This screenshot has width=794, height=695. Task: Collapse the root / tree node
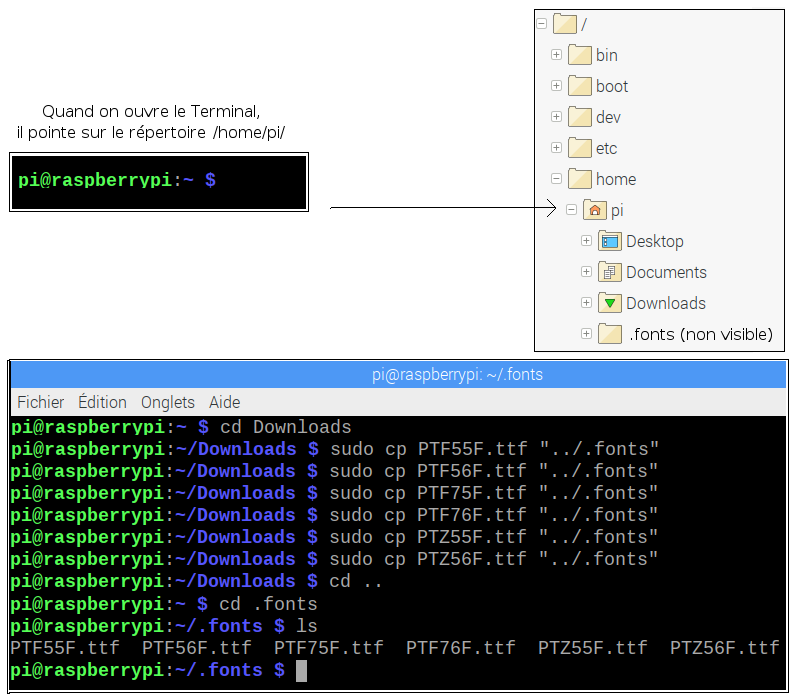541,24
